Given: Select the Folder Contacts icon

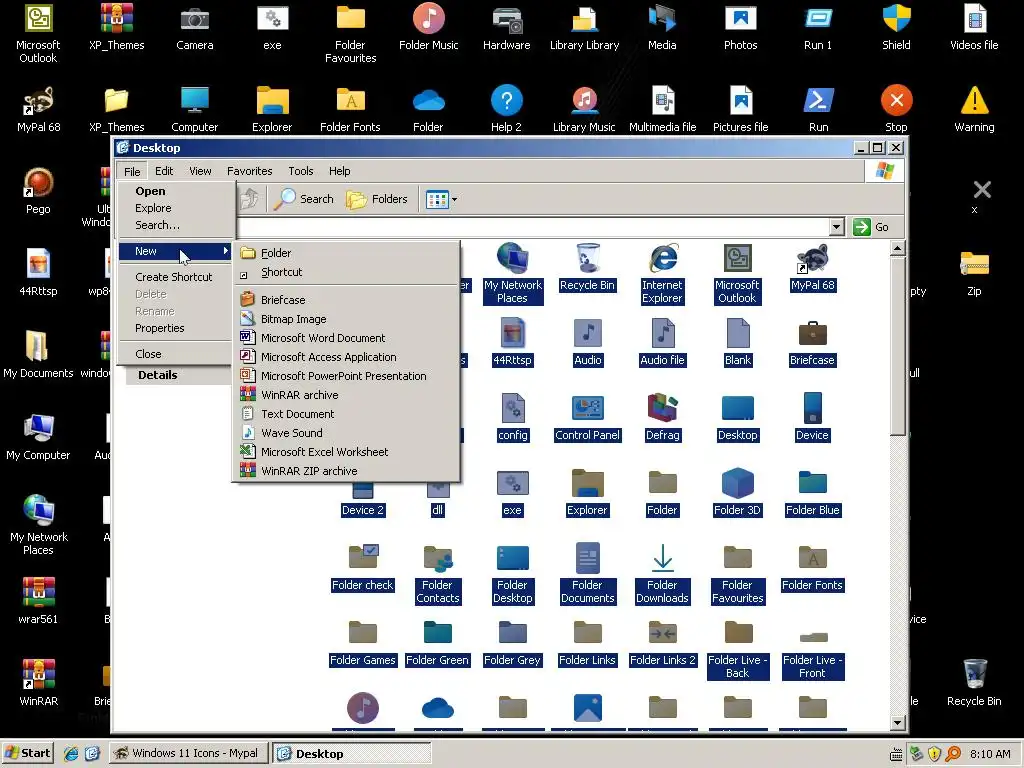Looking at the screenshot, I should tap(438, 574).
